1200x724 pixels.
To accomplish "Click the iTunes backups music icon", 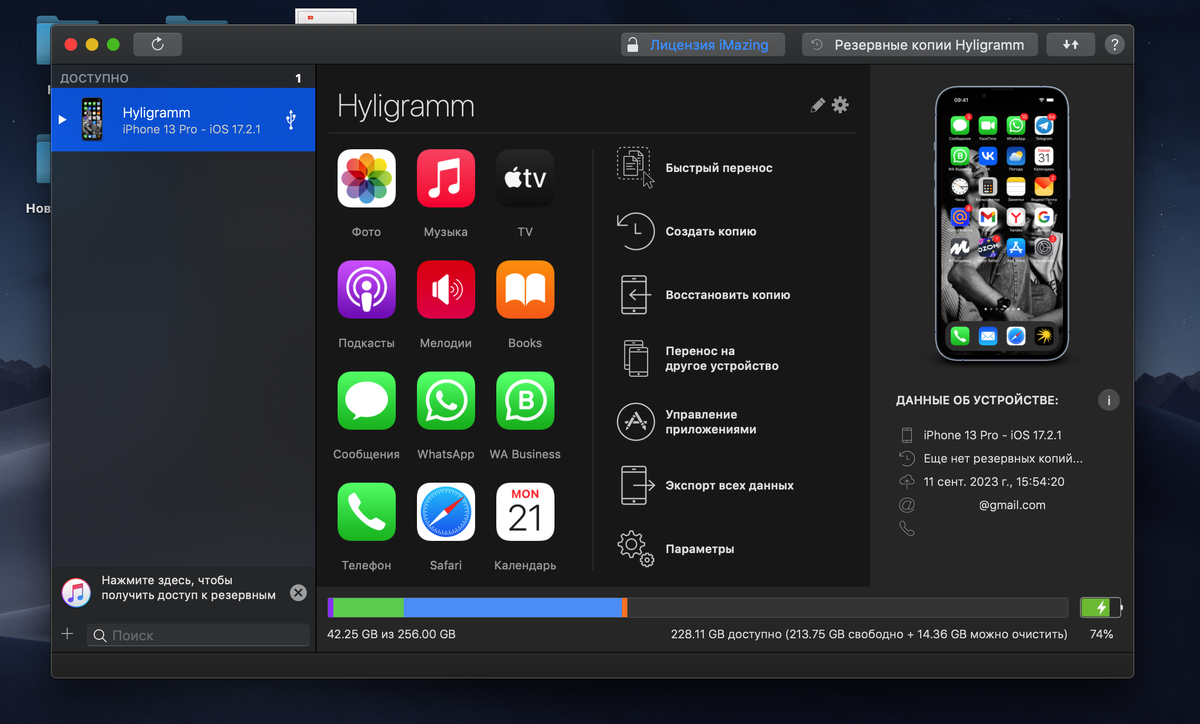I will [x=76, y=593].
